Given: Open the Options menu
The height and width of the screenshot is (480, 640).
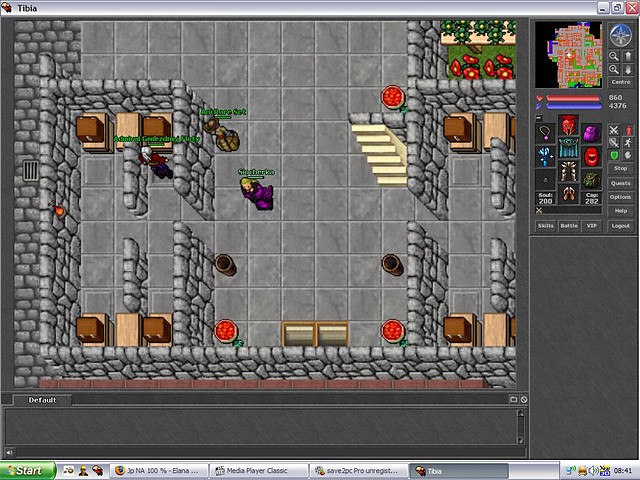Looking at the screenshot, I should pyautogui.click(x=620, y=197).
